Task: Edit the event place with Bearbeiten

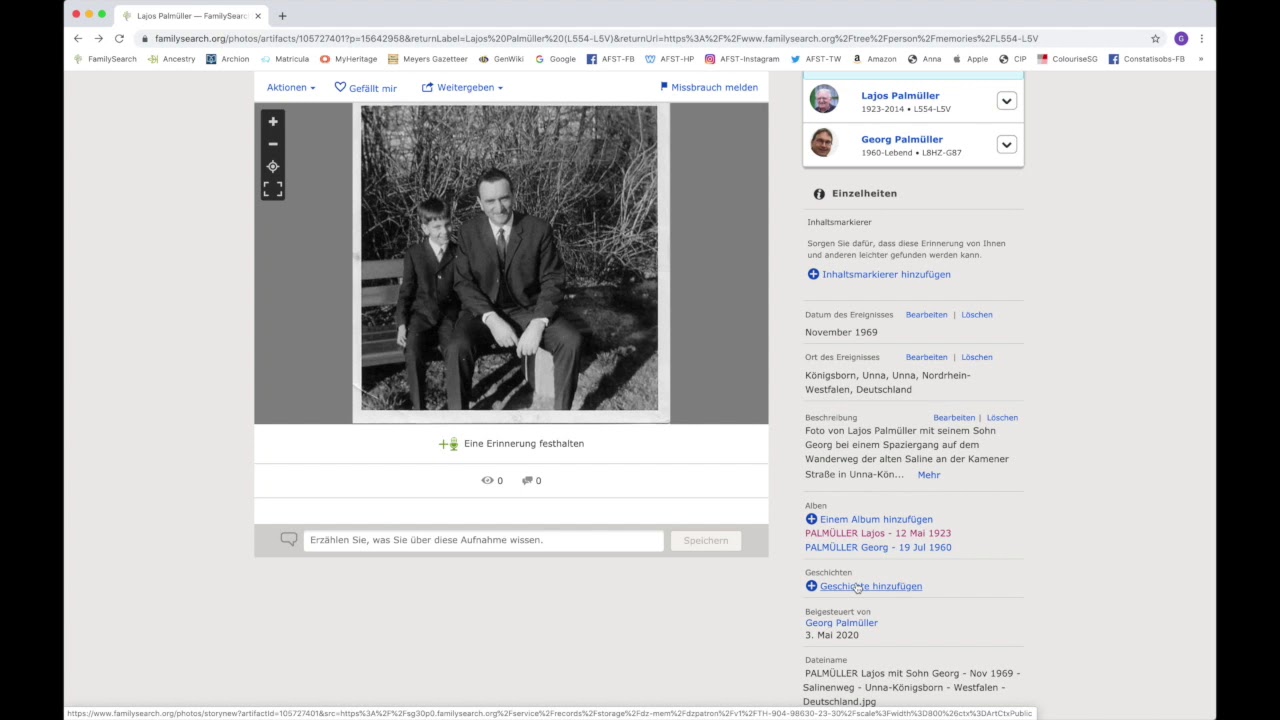Action: pos(926,357)
